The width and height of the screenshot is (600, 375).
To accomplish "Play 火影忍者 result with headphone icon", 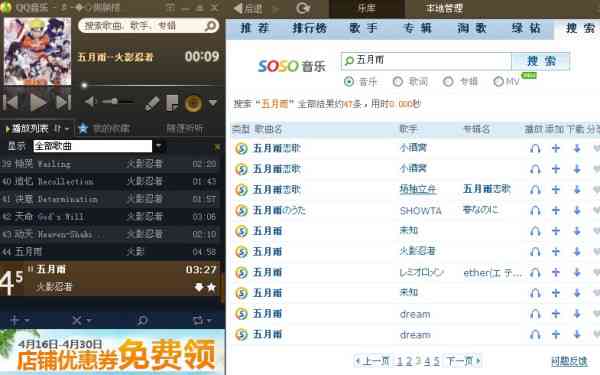I will click(x=535, y=252).
